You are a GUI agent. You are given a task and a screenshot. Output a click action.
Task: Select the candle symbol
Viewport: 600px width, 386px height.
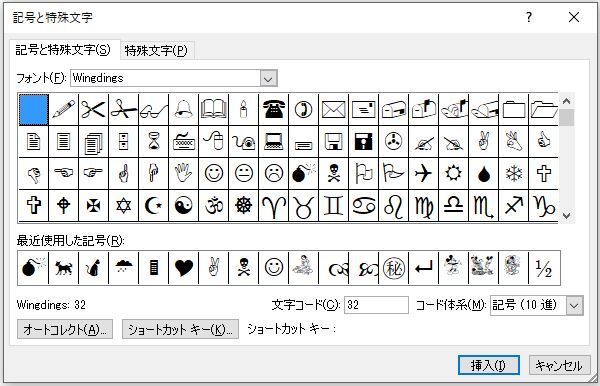(x=243, y=109)
